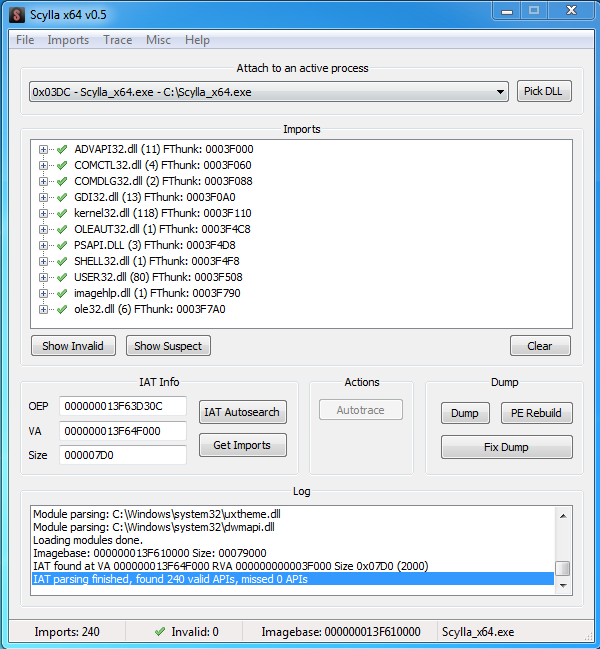Click green checkmark icon next to ADVAPI32.dll
The height and width of the screenshot is (649, 600).
(62, 149)
